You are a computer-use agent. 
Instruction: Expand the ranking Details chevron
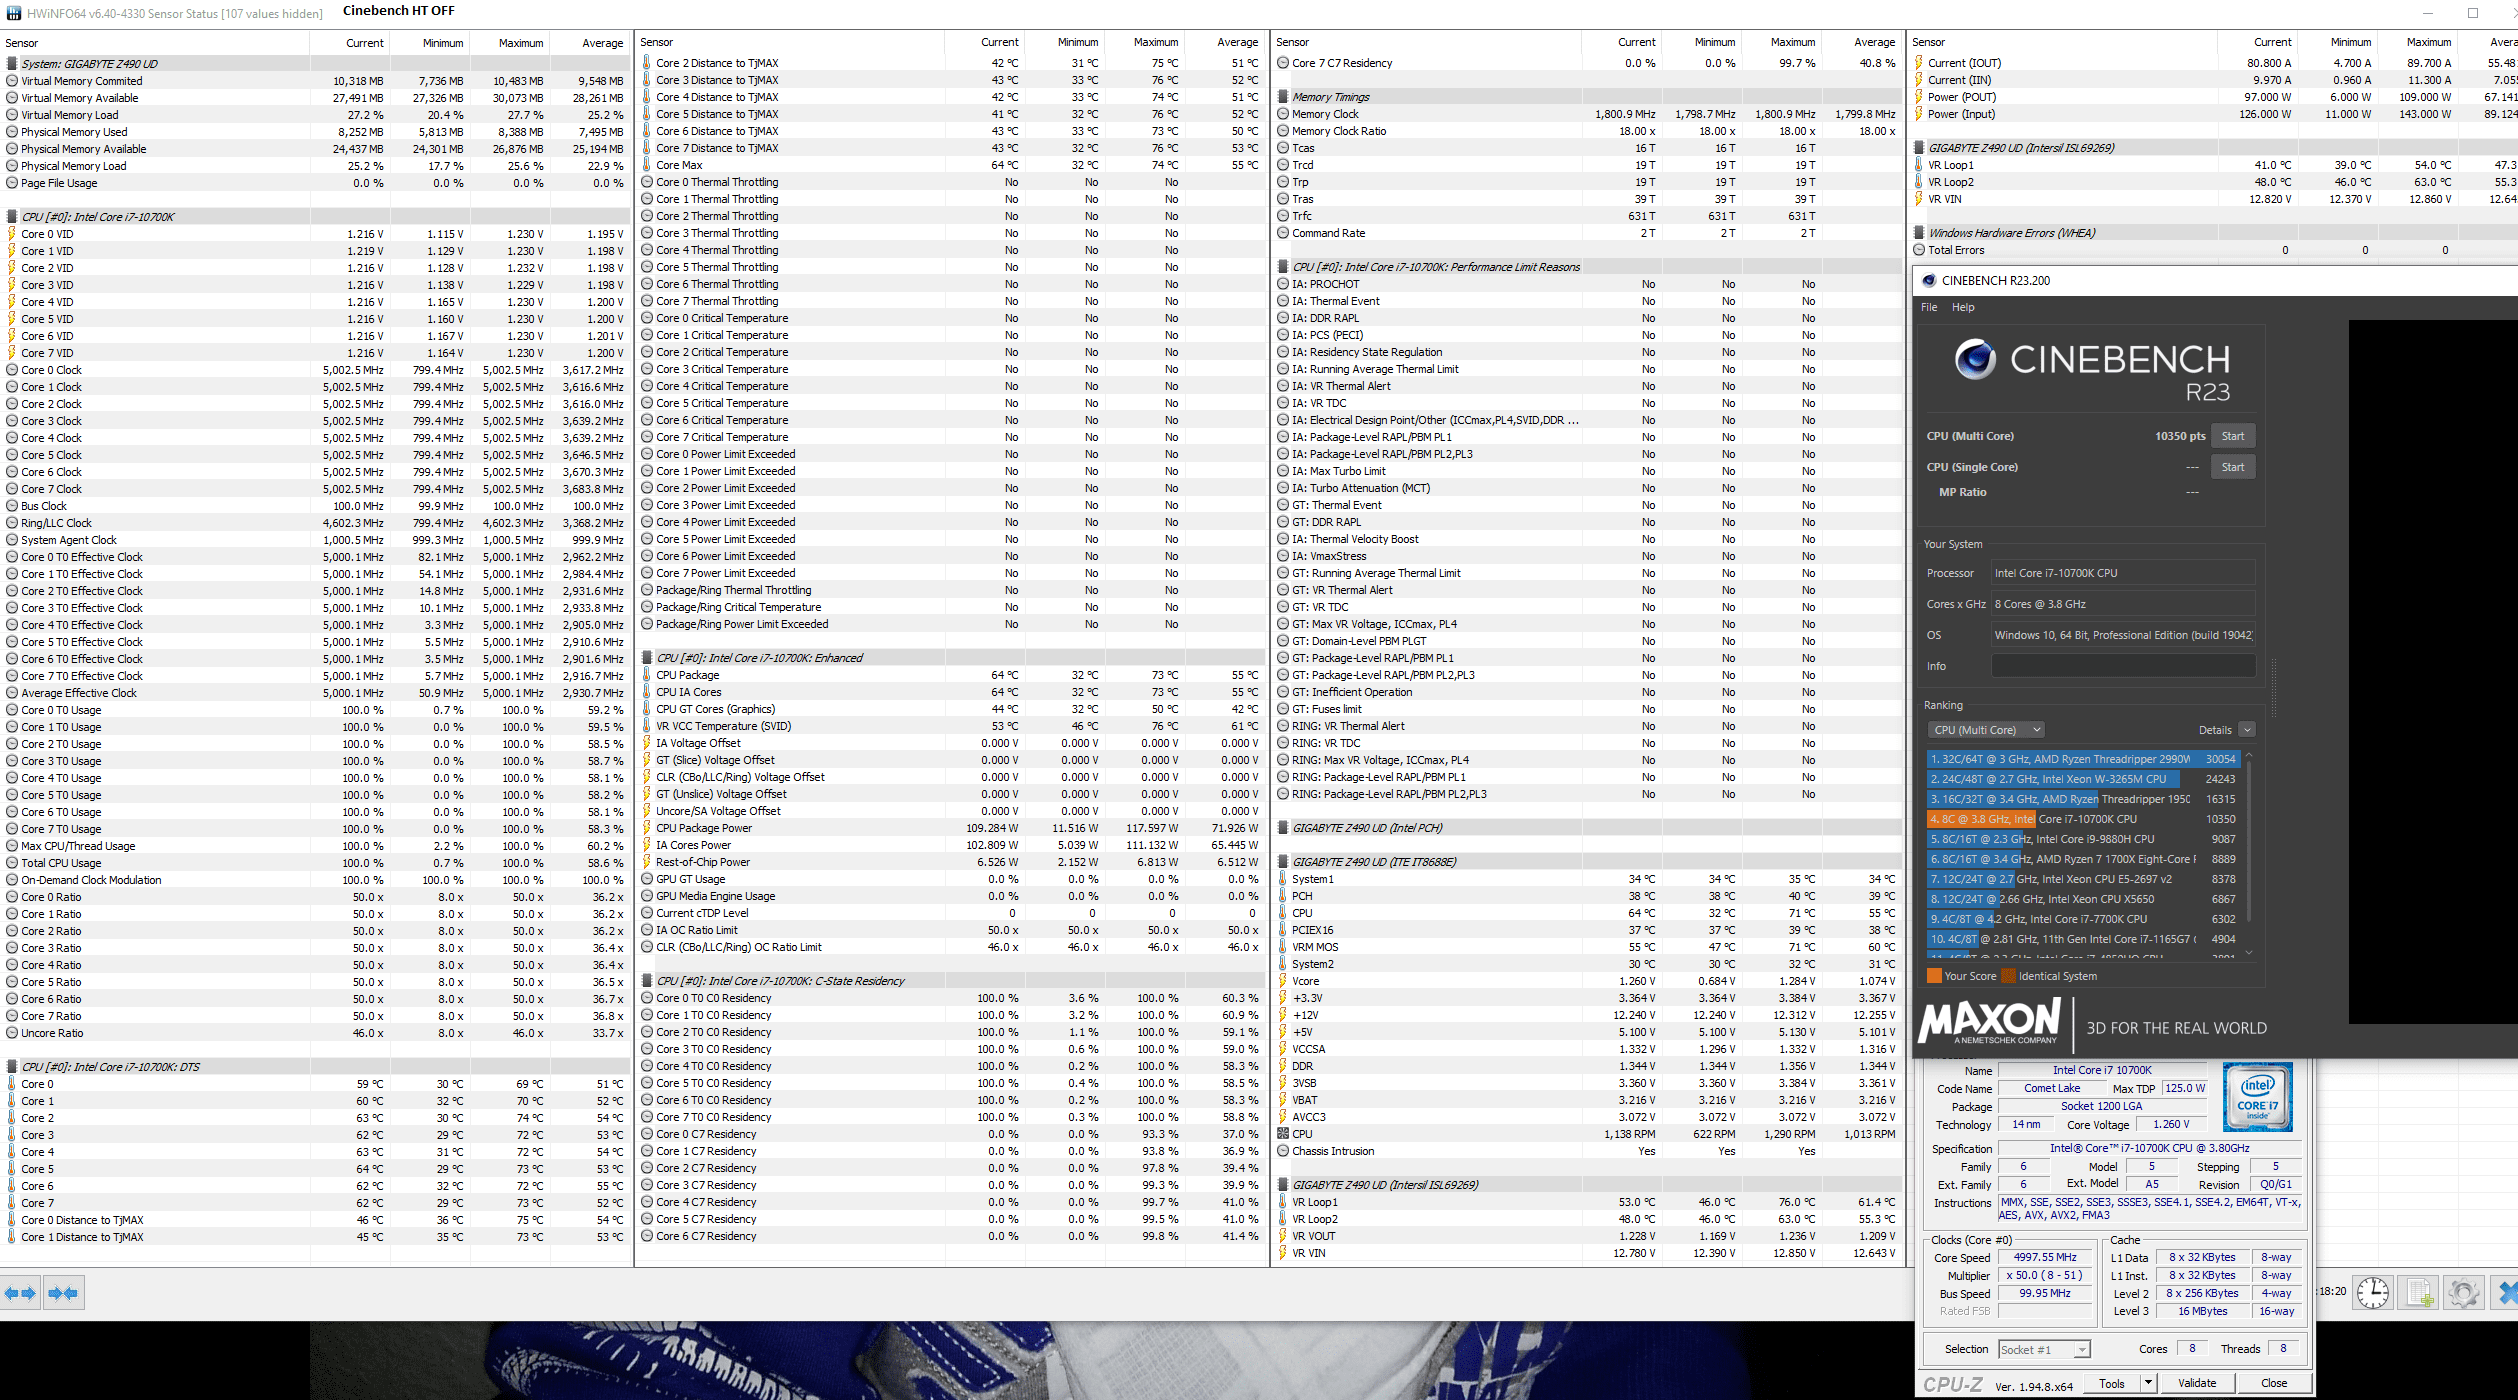click(x=2247, y=730)
